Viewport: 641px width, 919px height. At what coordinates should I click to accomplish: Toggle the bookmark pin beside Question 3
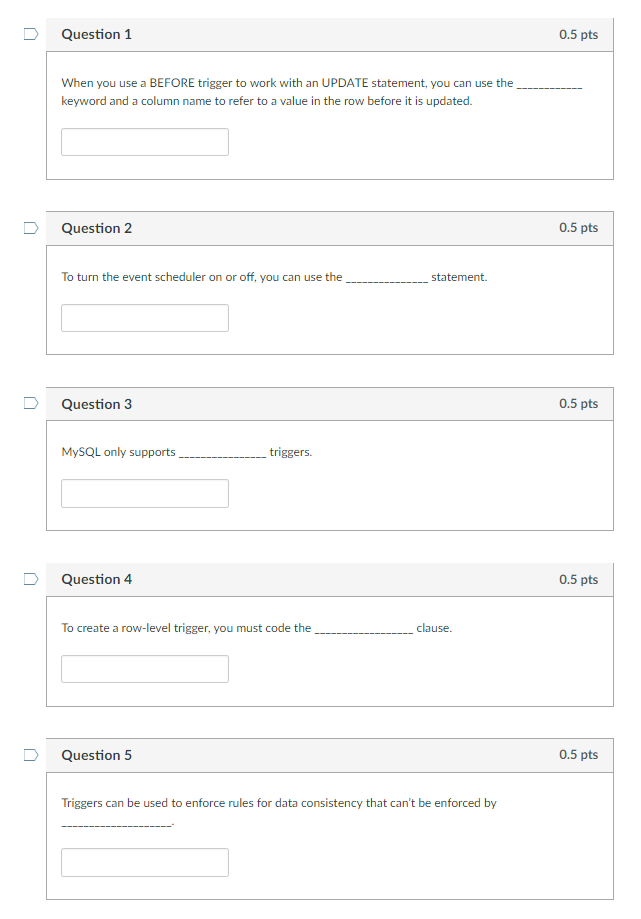click(30, 403)
